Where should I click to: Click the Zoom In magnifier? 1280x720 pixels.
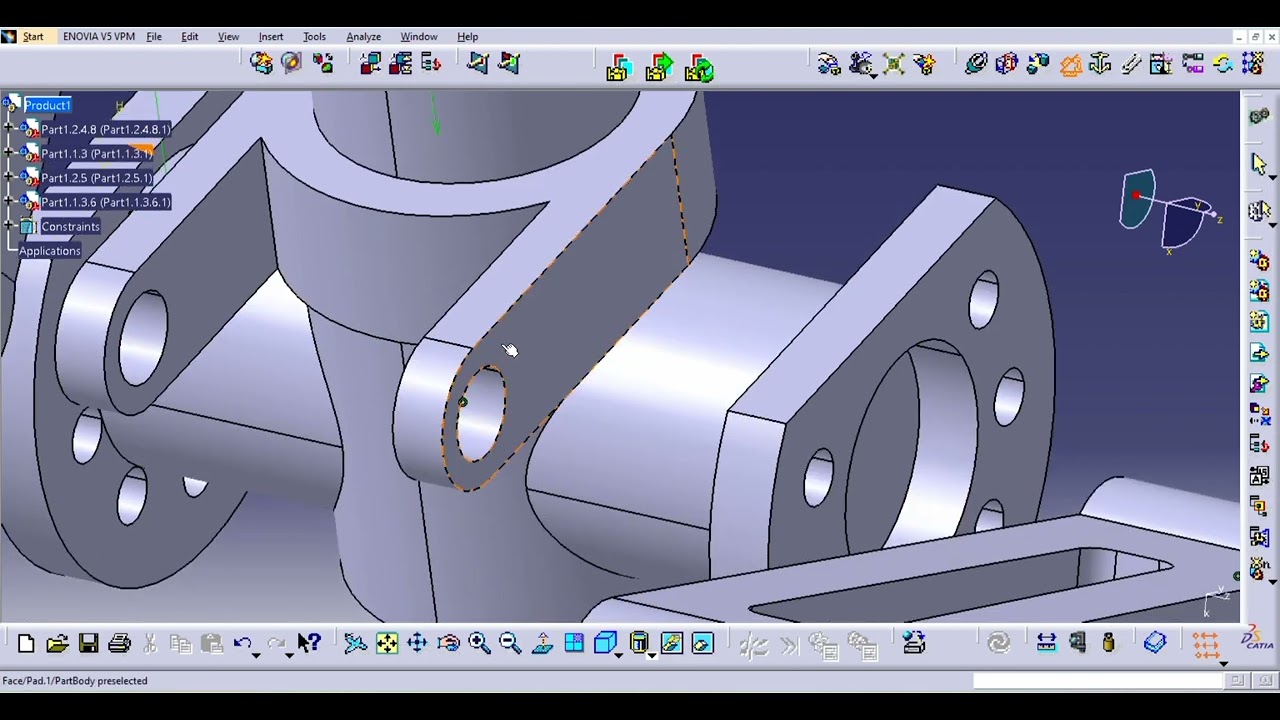point(479,644)
